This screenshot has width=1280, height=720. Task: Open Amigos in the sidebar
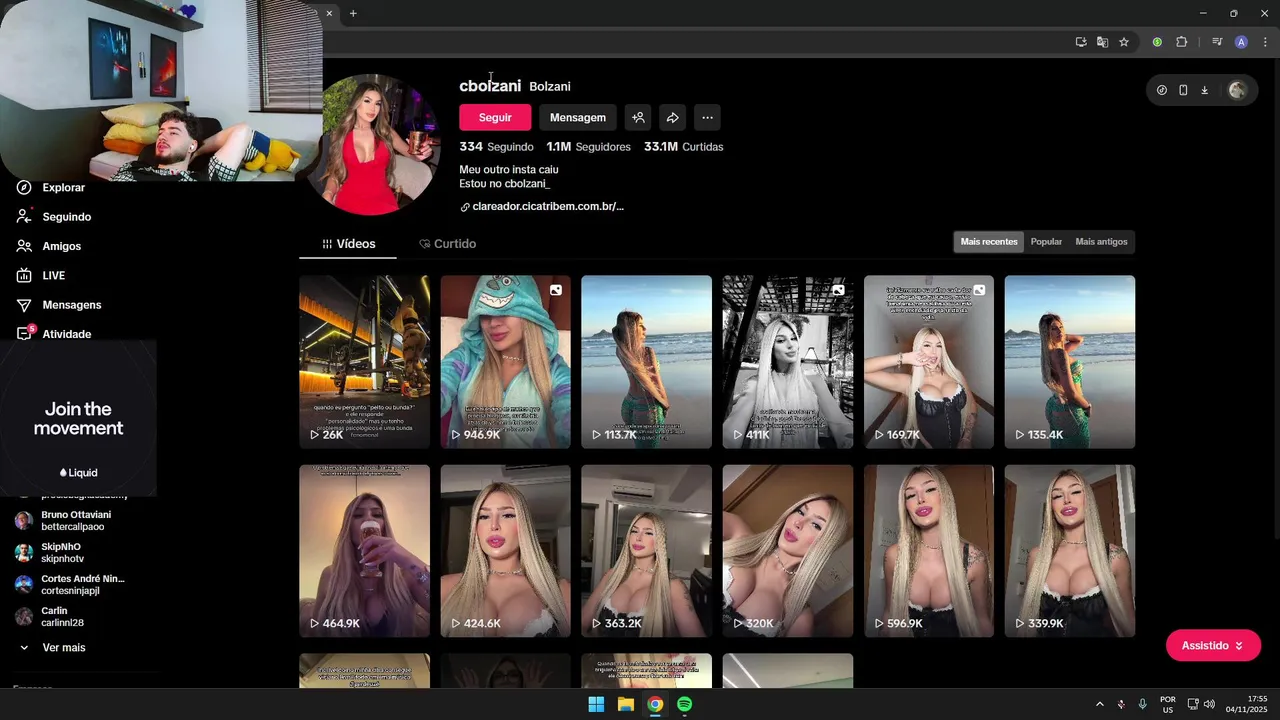pos(61,246)
